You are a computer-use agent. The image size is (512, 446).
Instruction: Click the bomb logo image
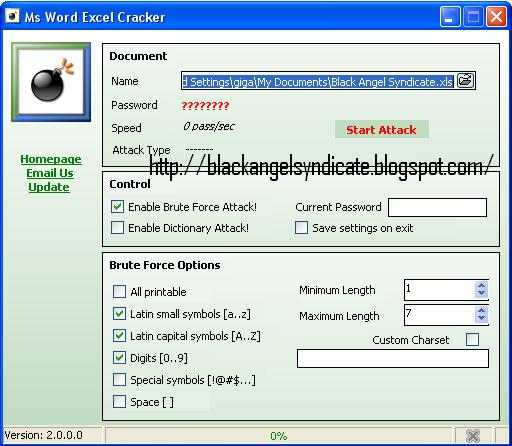(x=51, y=82)
